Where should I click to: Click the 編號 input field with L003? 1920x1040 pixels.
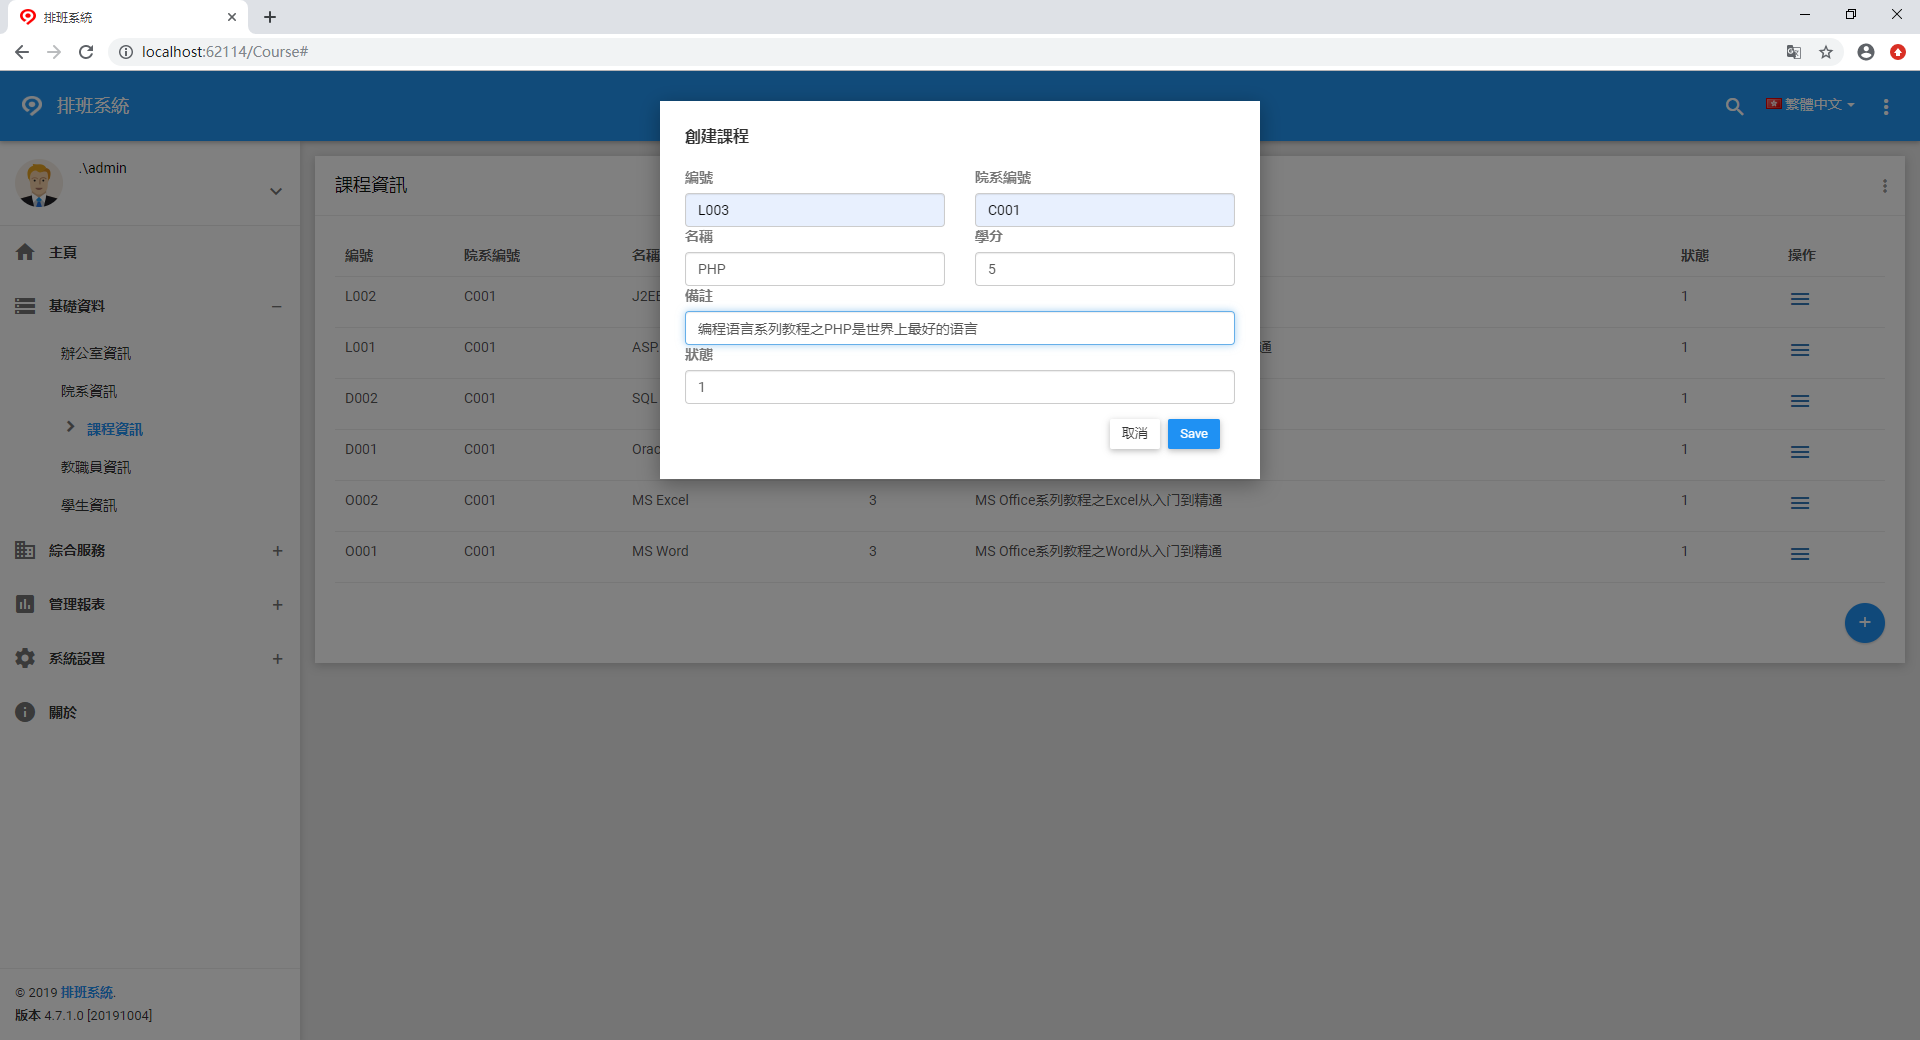click(814, 210)
